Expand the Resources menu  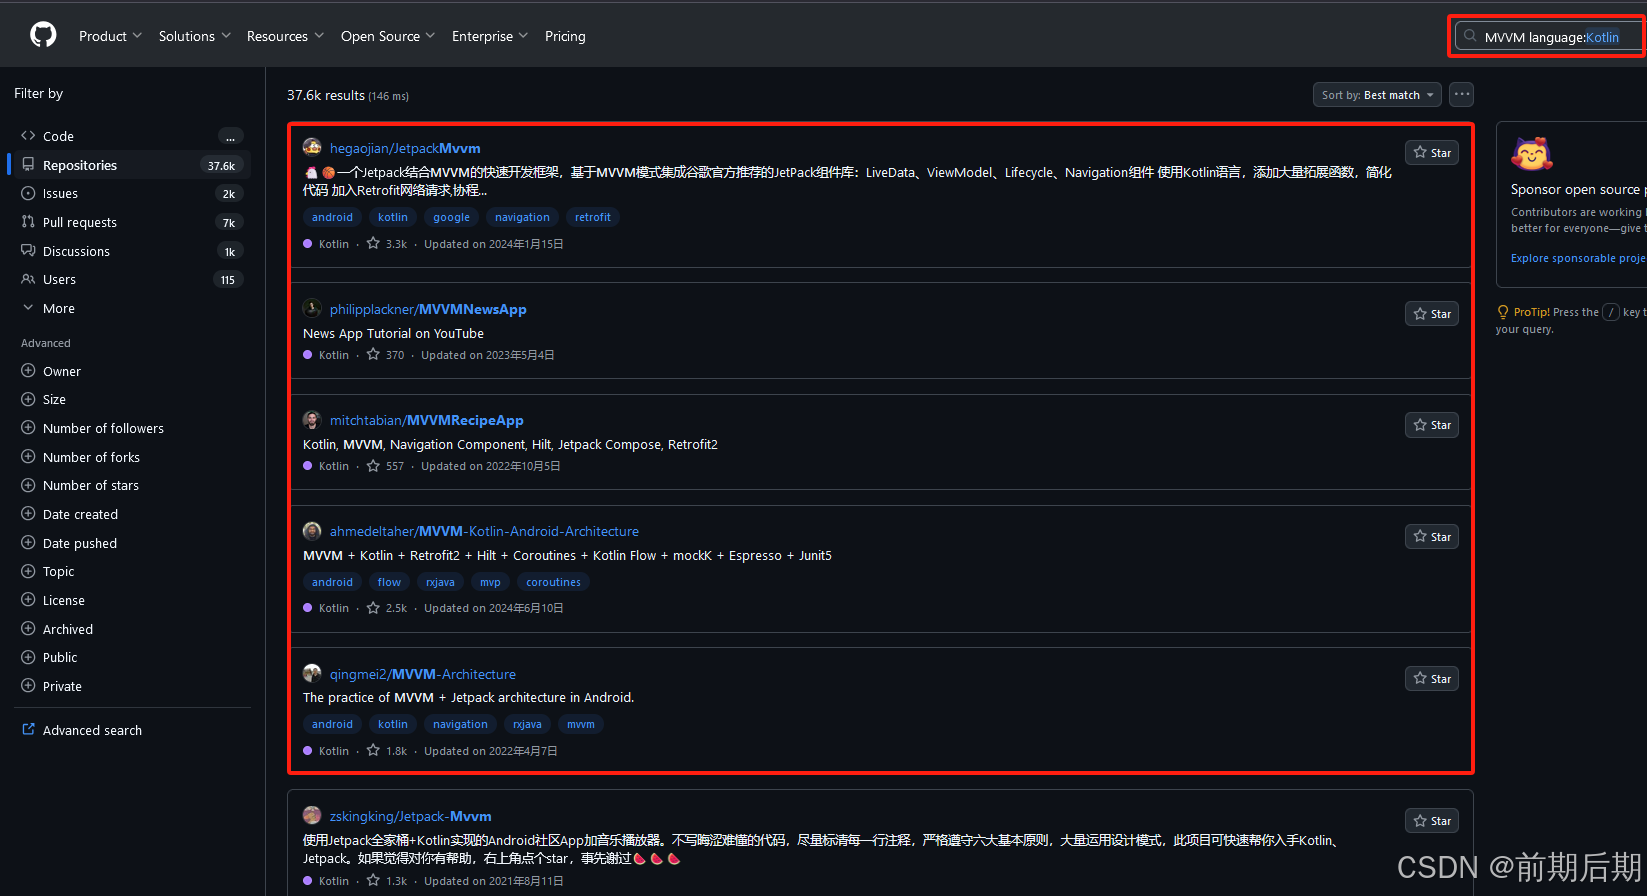click(285, 36)
